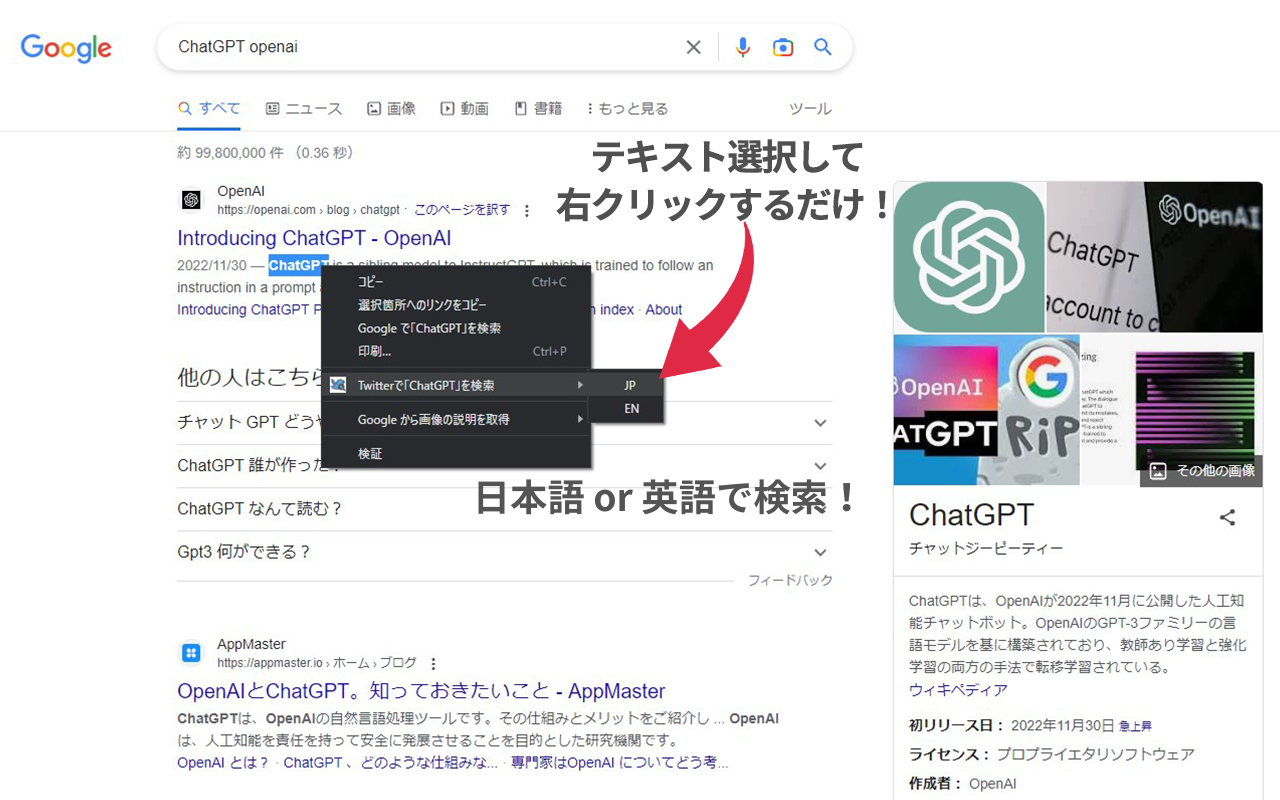Open Google から画像の説明を取得 submenu
1280x800 pixels.
456,419
